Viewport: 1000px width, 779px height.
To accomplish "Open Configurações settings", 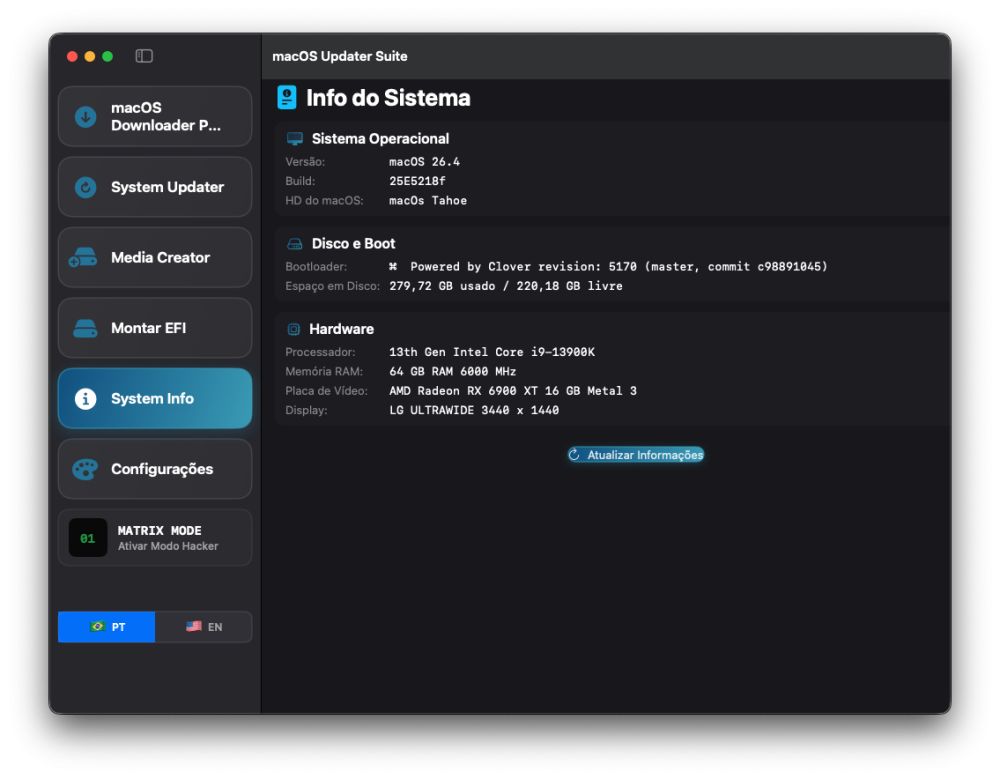I will 155,469.
